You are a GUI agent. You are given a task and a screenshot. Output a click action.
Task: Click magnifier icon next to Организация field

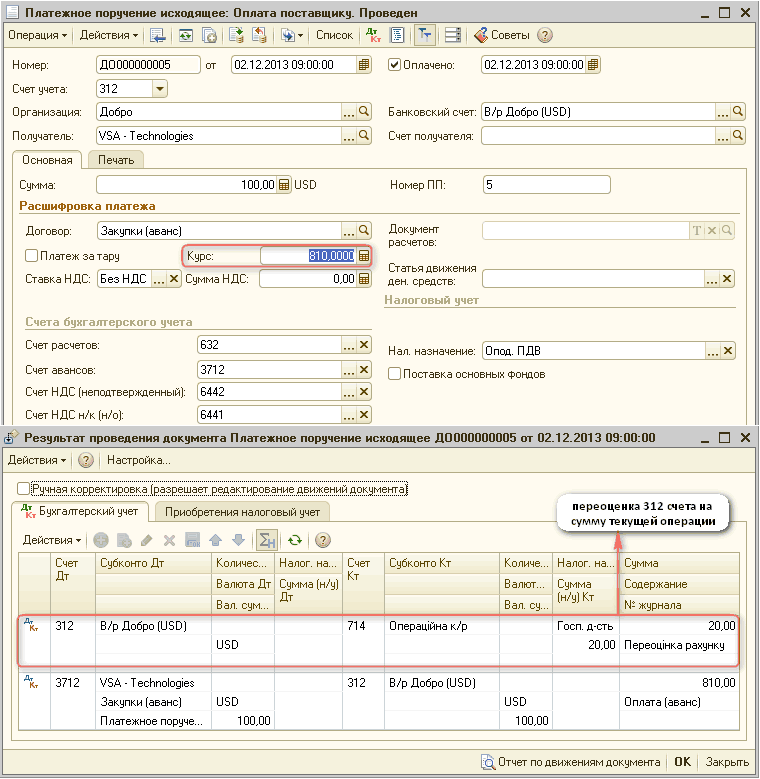[365, 112]
